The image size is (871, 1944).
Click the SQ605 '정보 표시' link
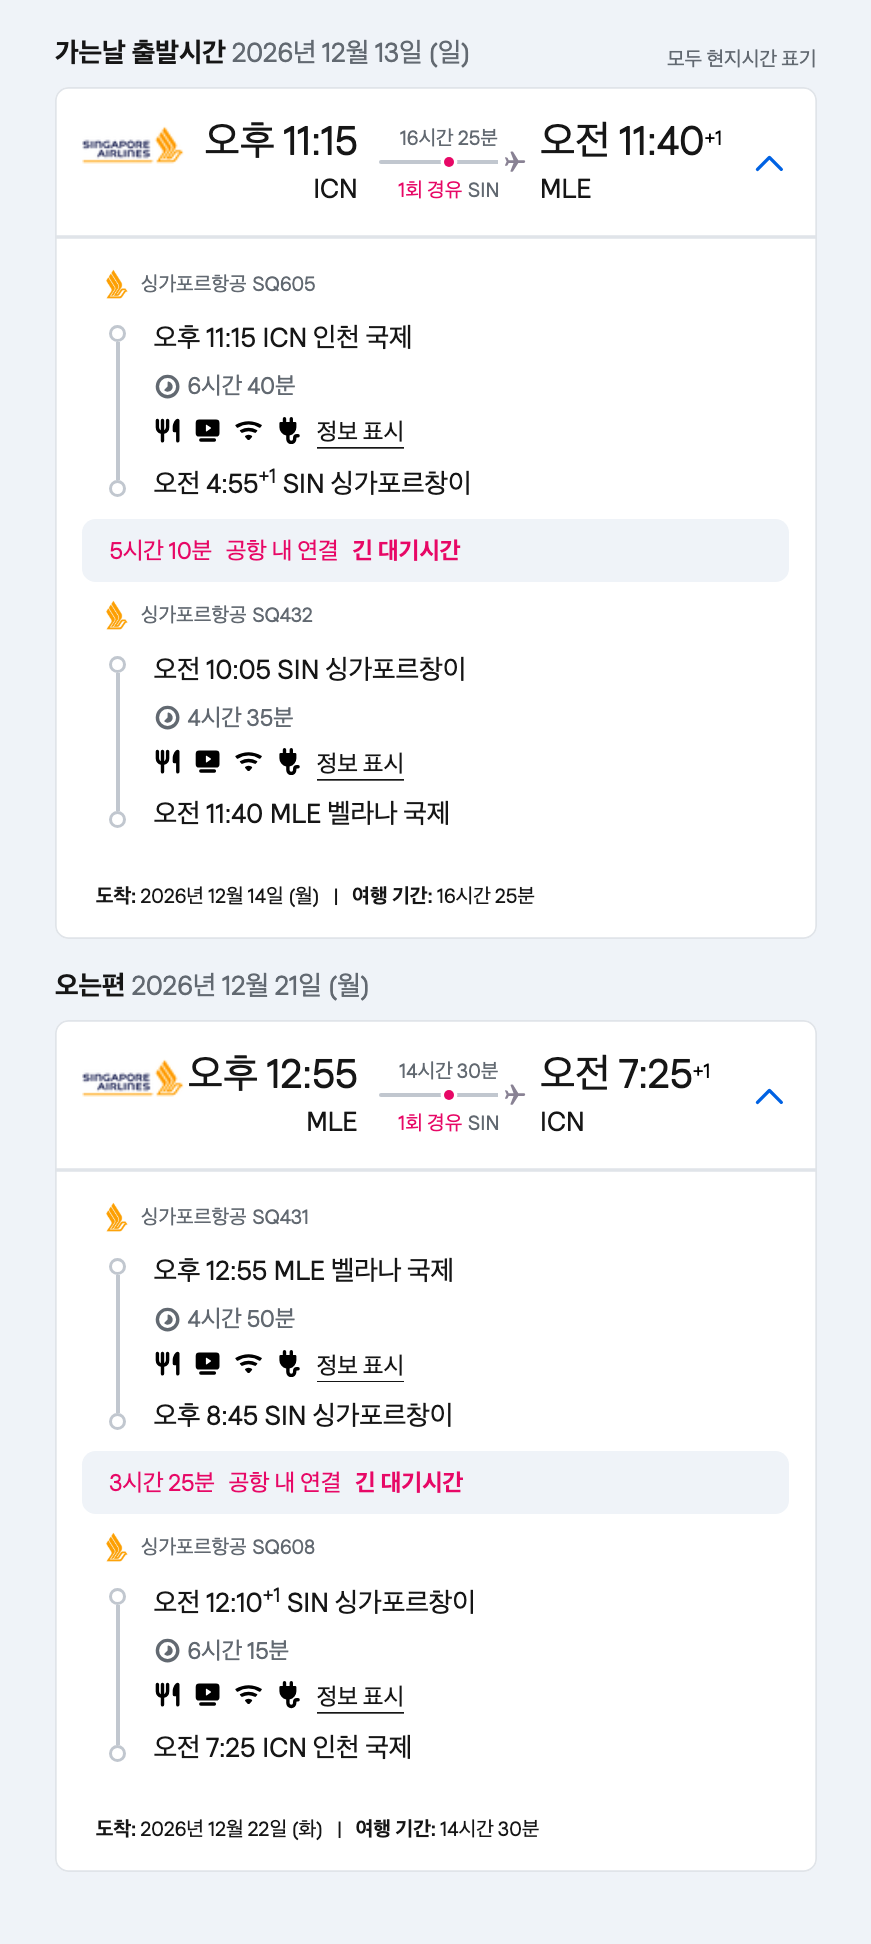pos(360,431)
